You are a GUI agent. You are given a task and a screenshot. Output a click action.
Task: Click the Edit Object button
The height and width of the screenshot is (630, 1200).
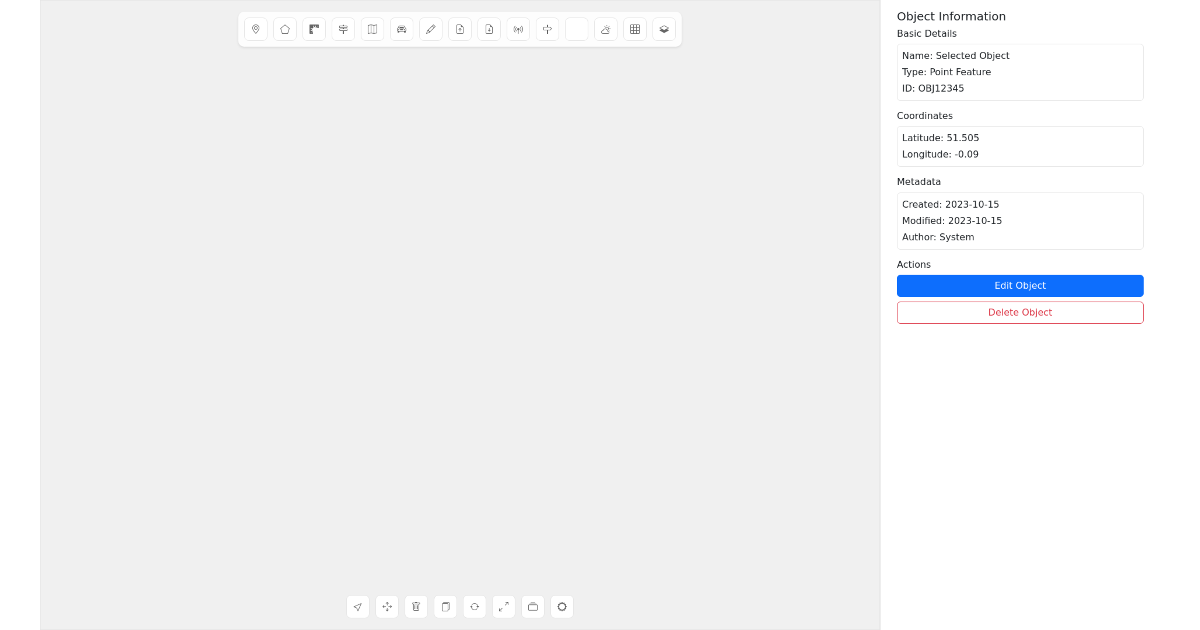pyautogui.click(x=1020, y=286)
